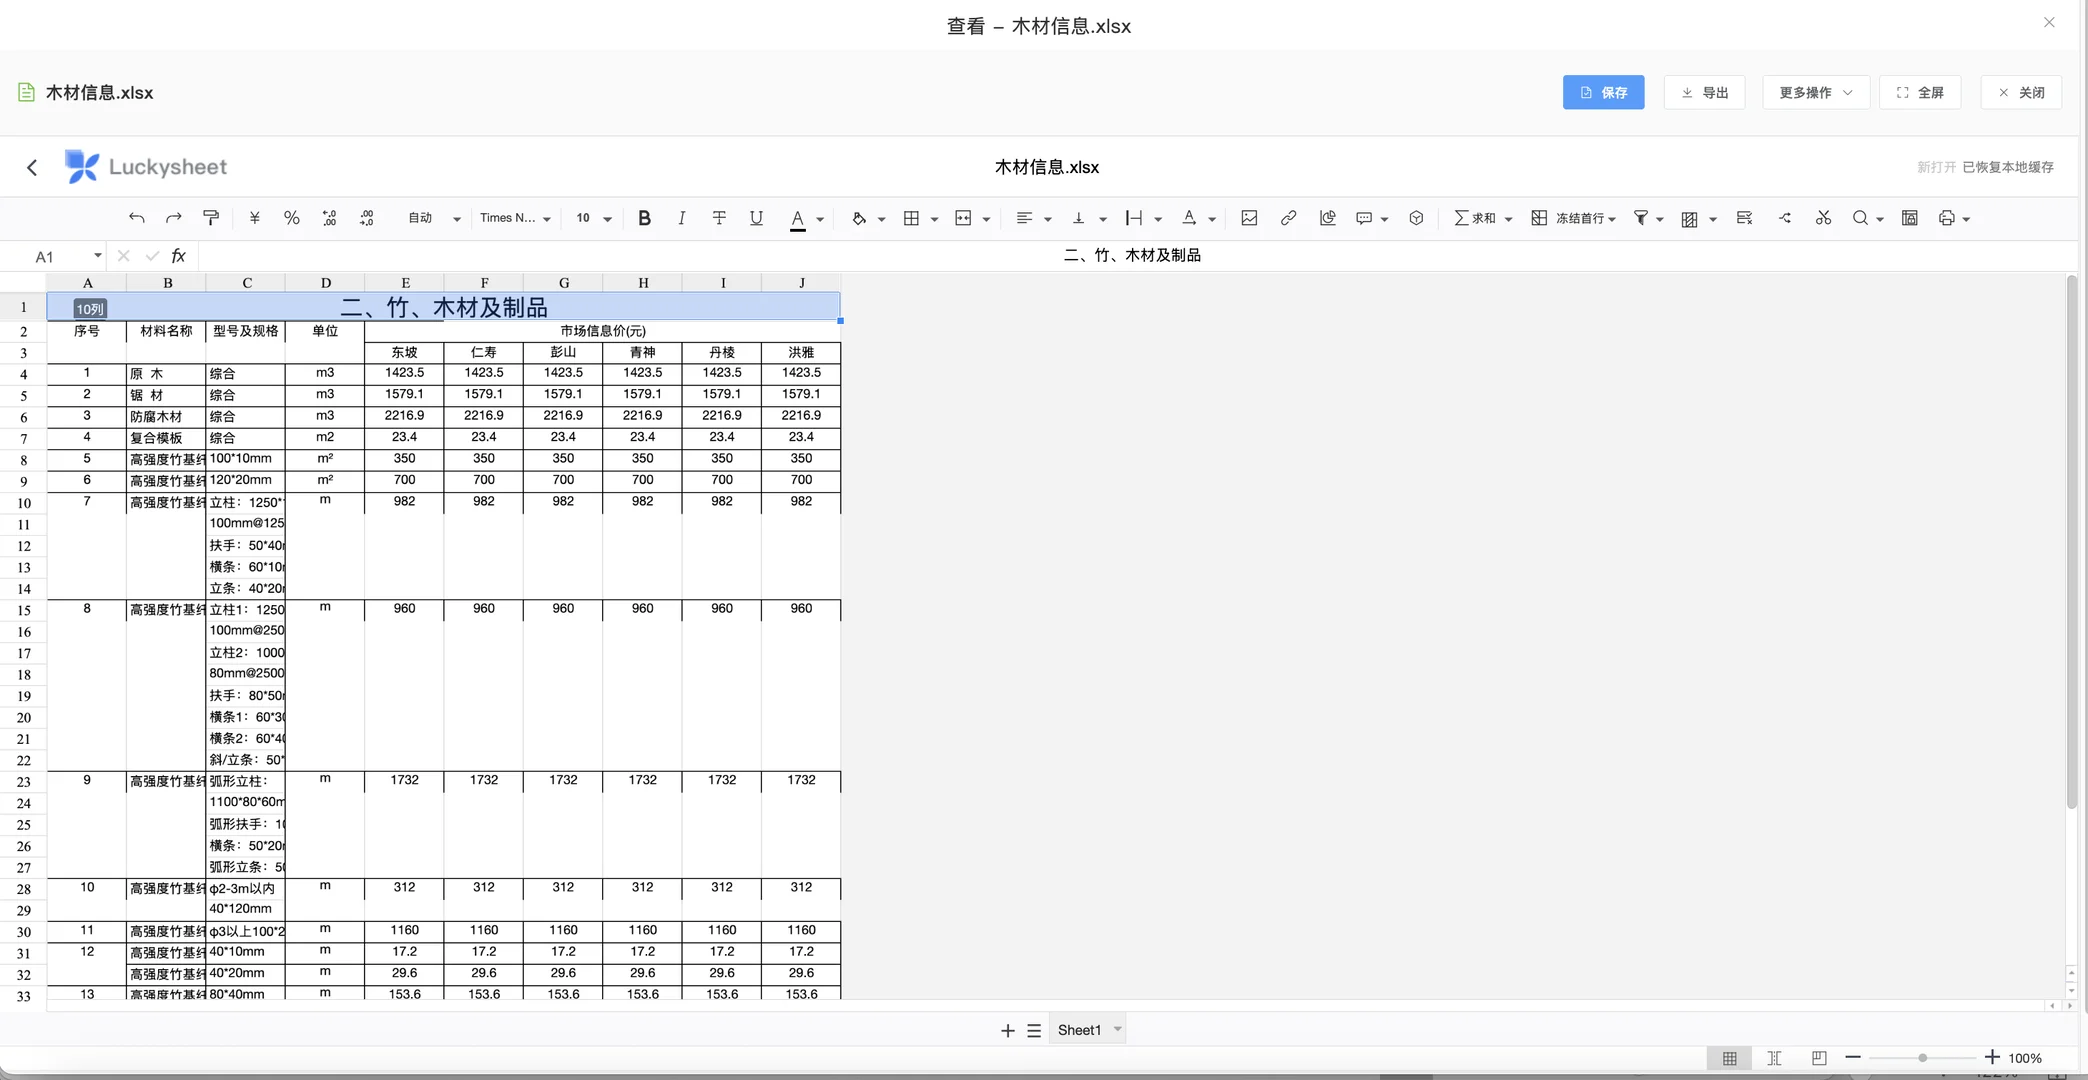Insert a chart from the toolbar
Image resolution: width=2088 pixels, height=1080 pixels.
(x=1328, y=217)
